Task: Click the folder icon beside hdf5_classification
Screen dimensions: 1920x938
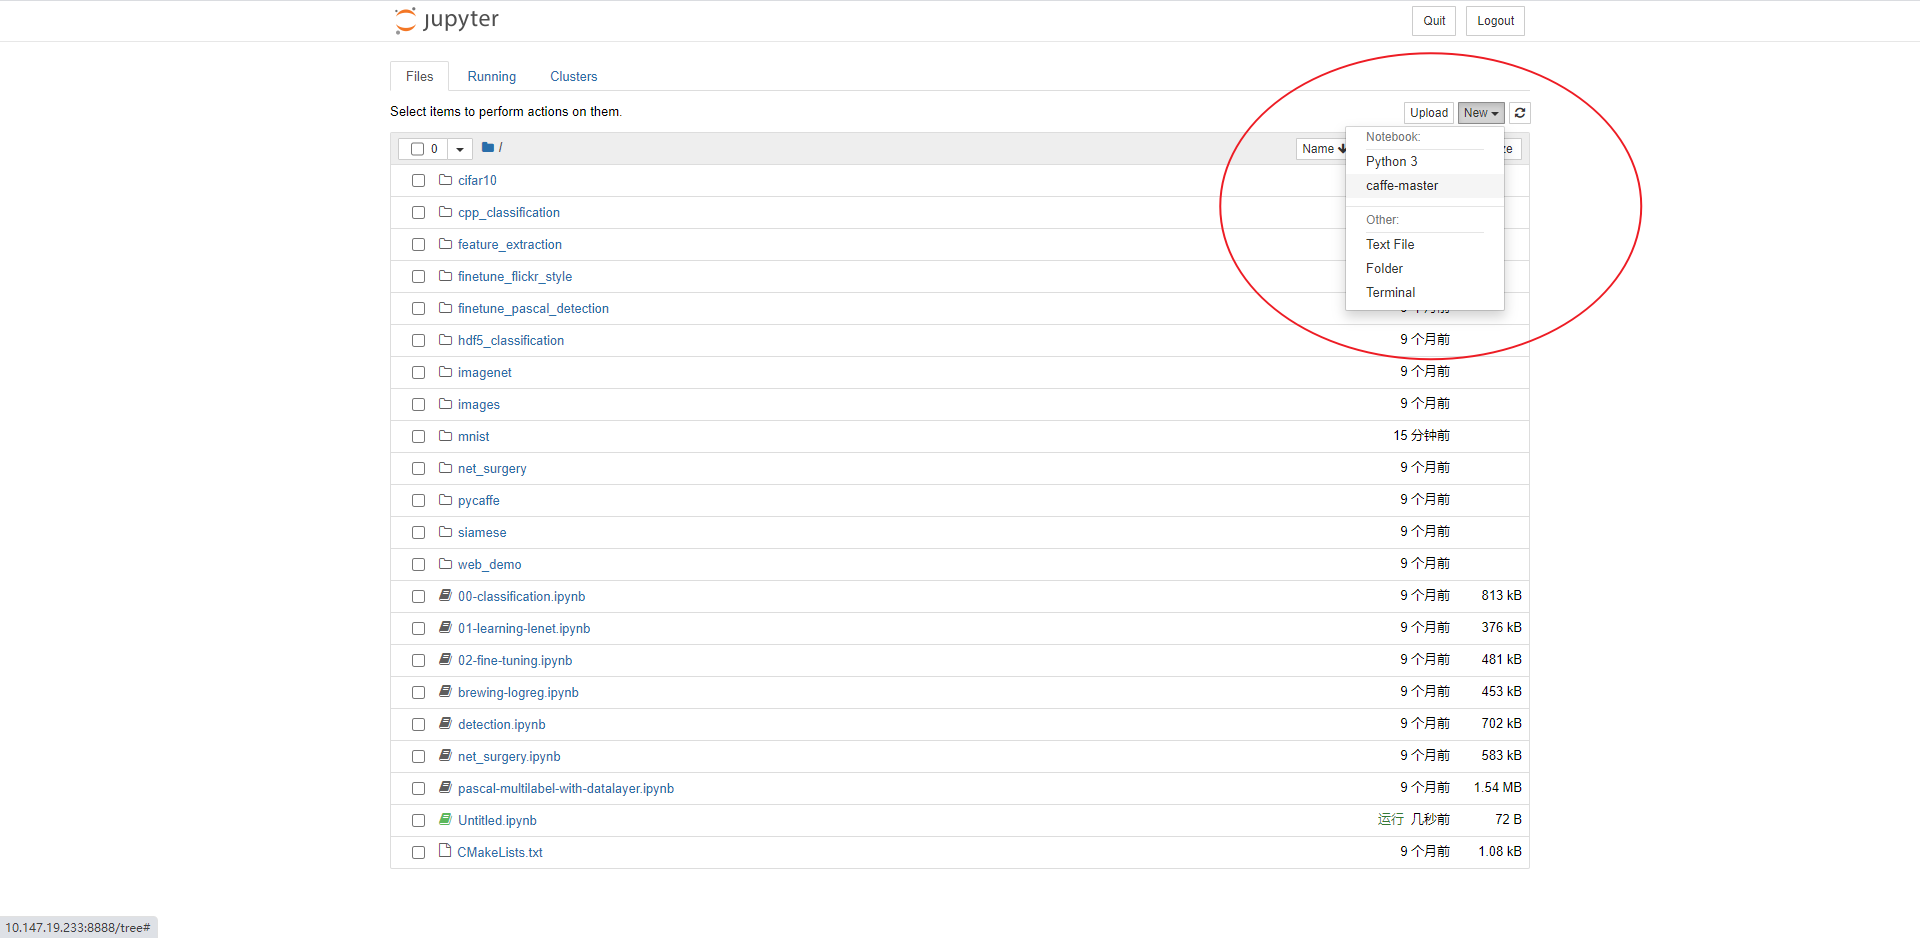Action: [446, 340]
